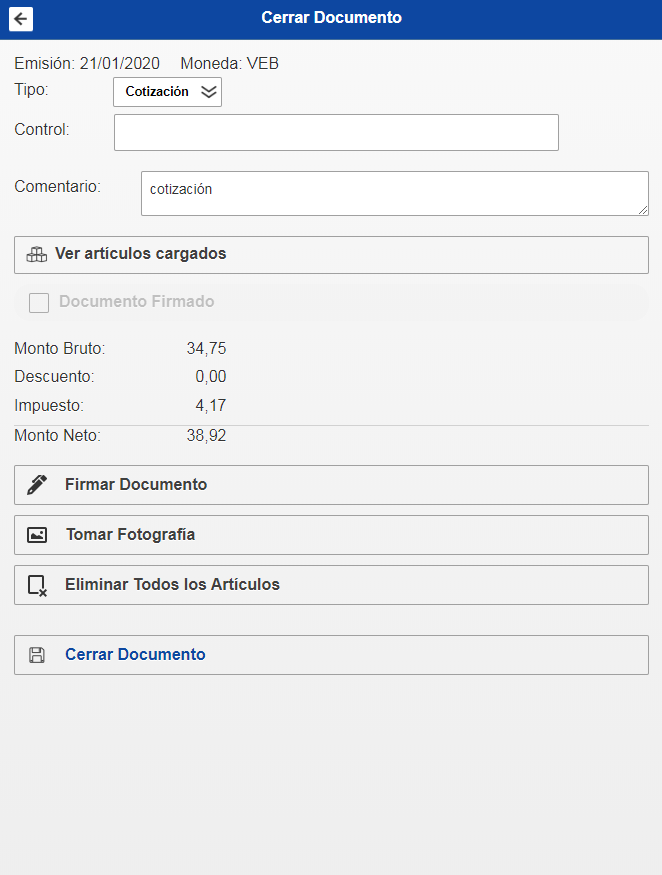Click the floppy disk save icon

37,655
